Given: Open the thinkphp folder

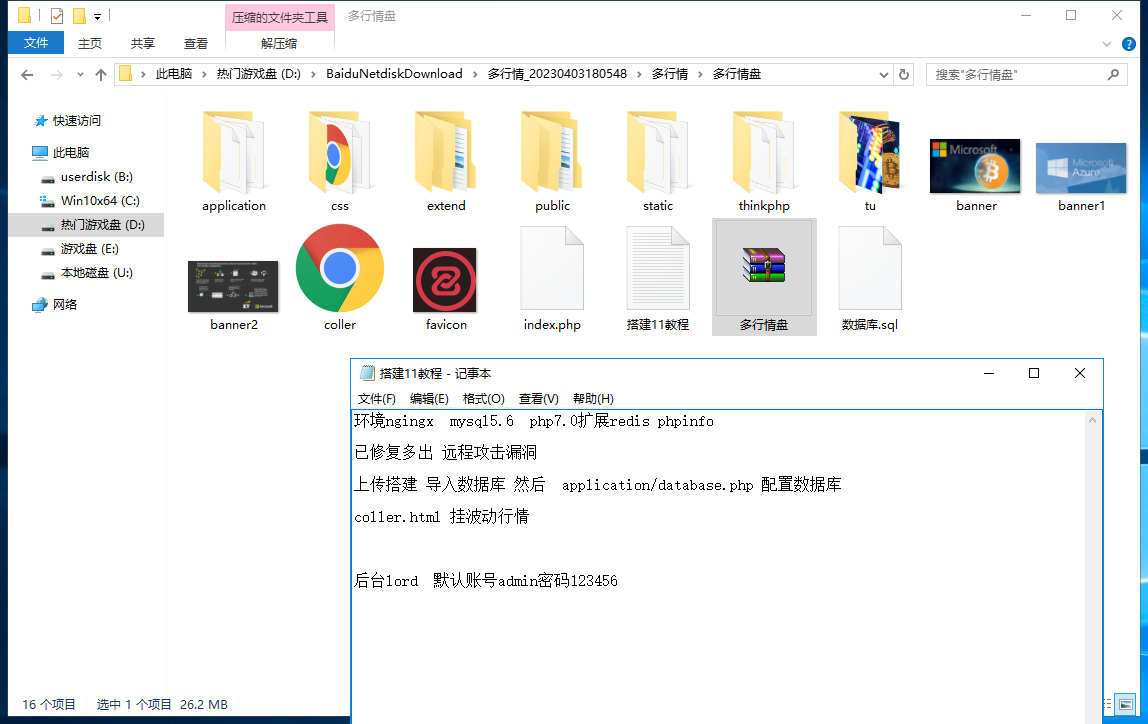Looking at the screenshot, I should coord(764,153).
